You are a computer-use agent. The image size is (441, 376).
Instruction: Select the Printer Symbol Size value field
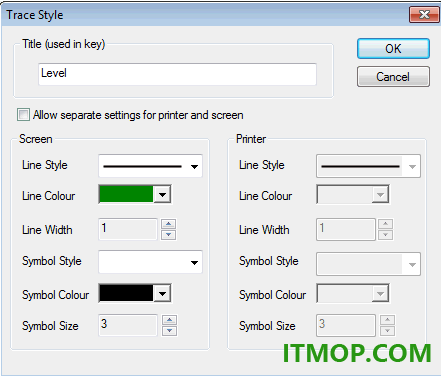coord(346,325)
